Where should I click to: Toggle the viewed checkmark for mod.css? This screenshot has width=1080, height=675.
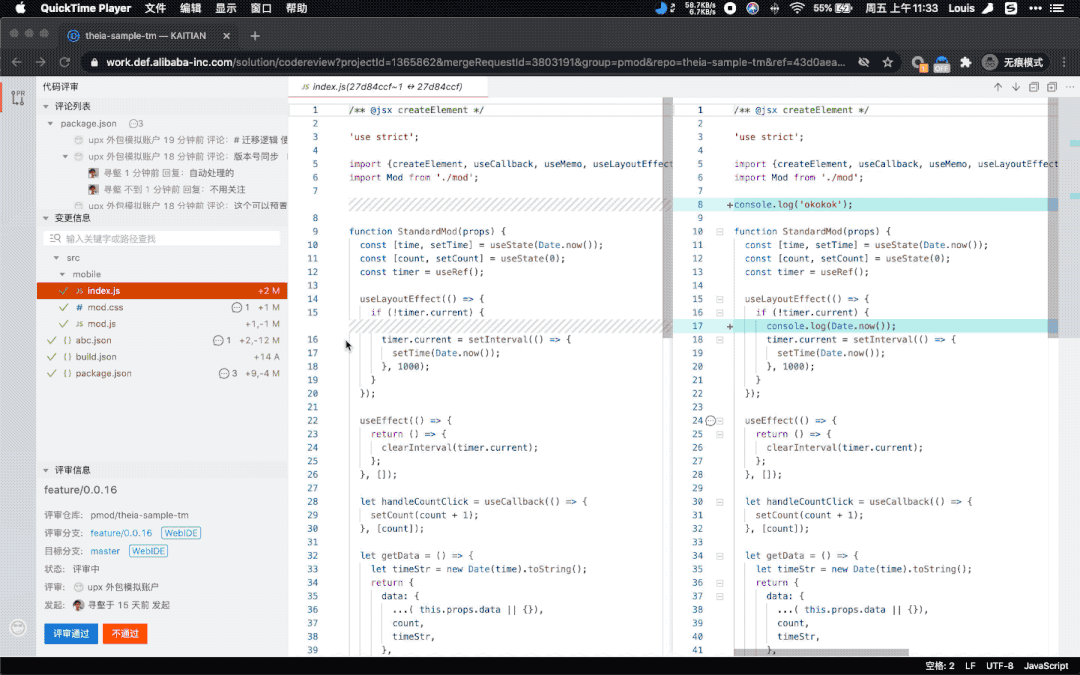pyautogui.click(x=63, y=308)
